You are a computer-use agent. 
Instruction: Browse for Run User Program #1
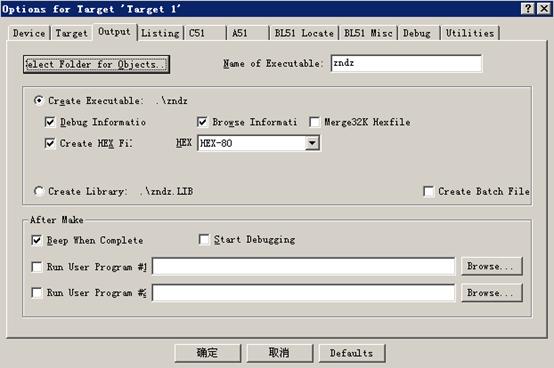point(491,266)
